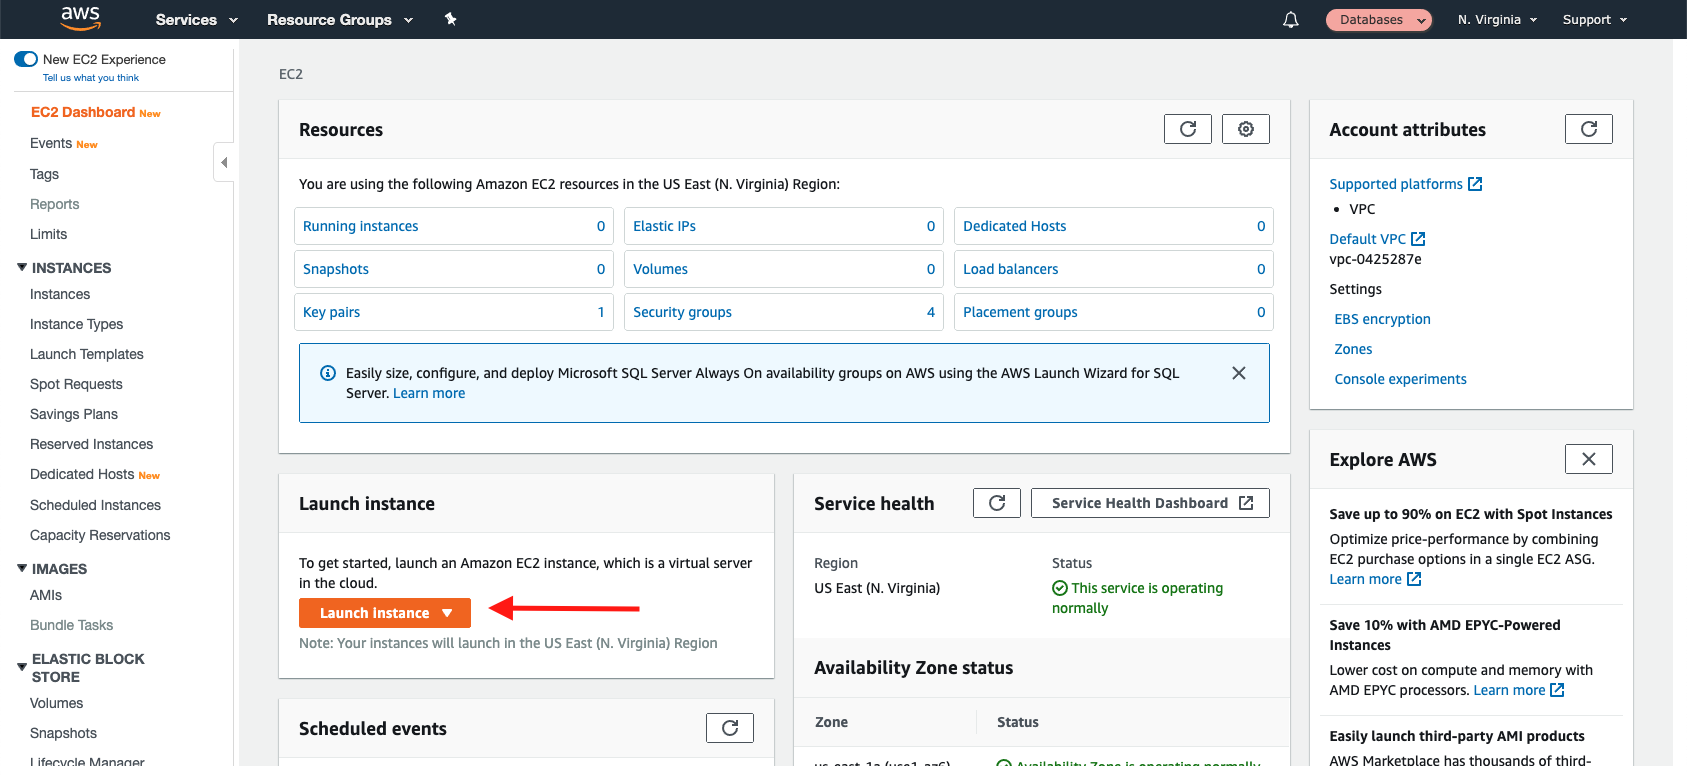The height and width of the screenshot is (777, 1687).
Task: Open Reserved Instances in sidebar
Action: pyautogui.click(x=91, y=444)
